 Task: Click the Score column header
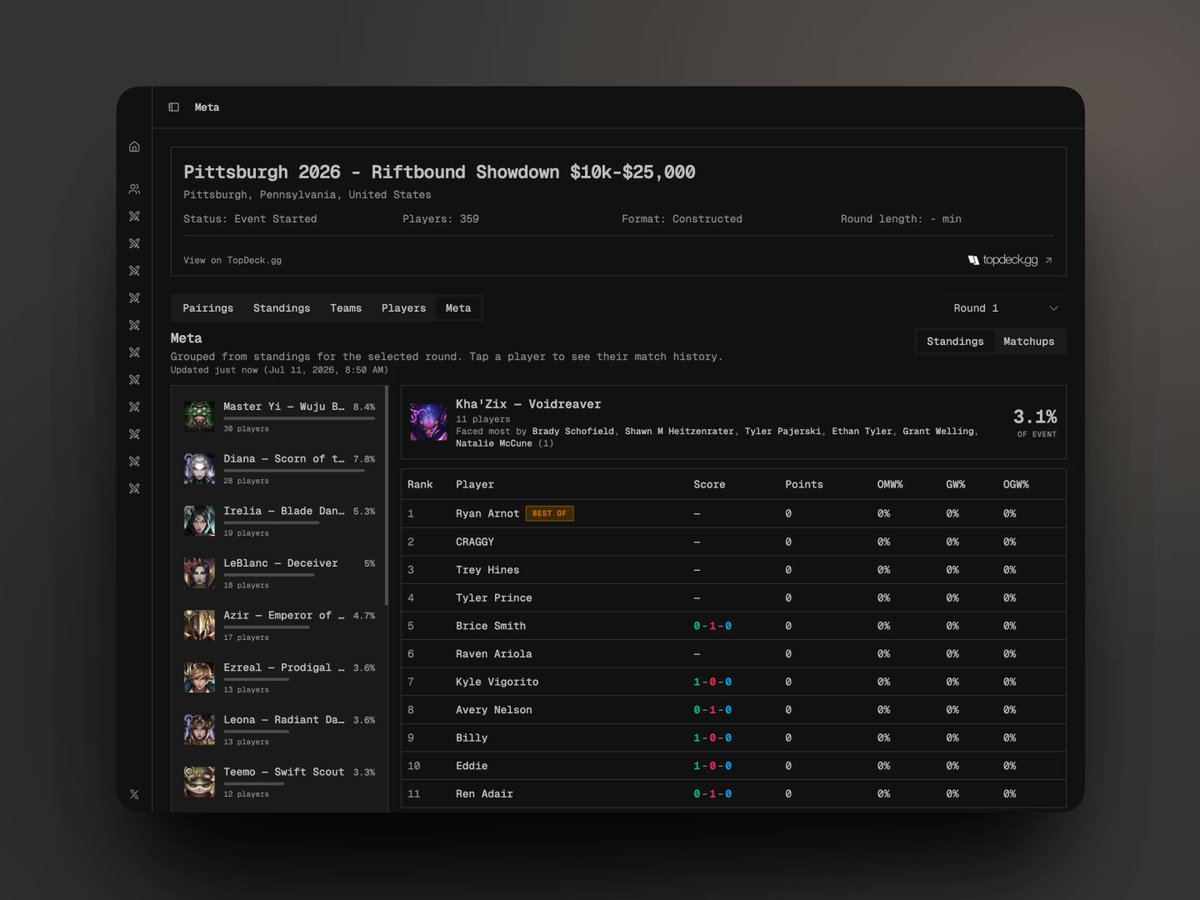tap(710, 484)
